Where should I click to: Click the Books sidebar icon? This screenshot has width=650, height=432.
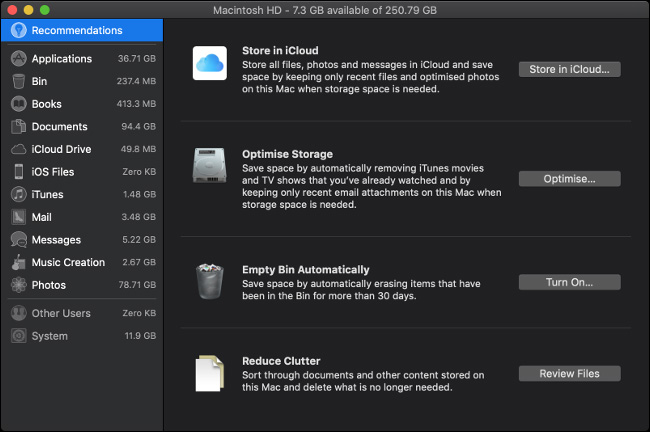[x=19, y=104]
